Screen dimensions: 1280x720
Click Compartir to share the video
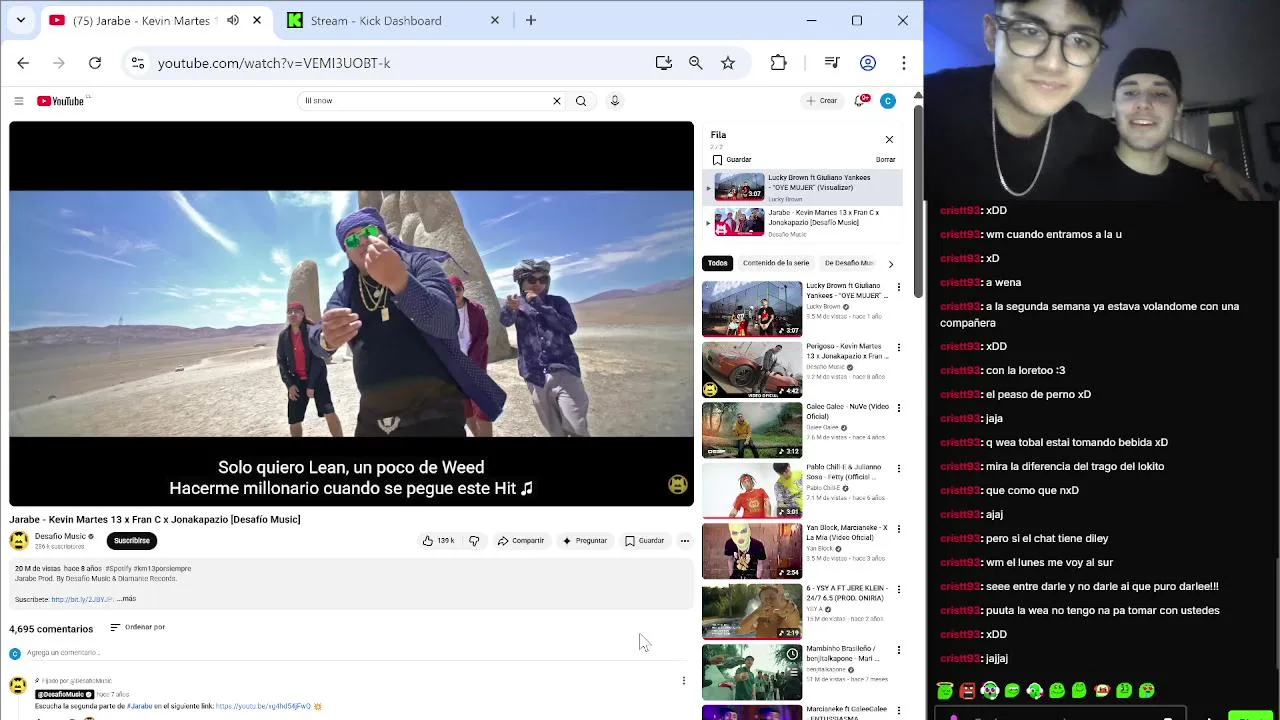click(x=521, y=541)
